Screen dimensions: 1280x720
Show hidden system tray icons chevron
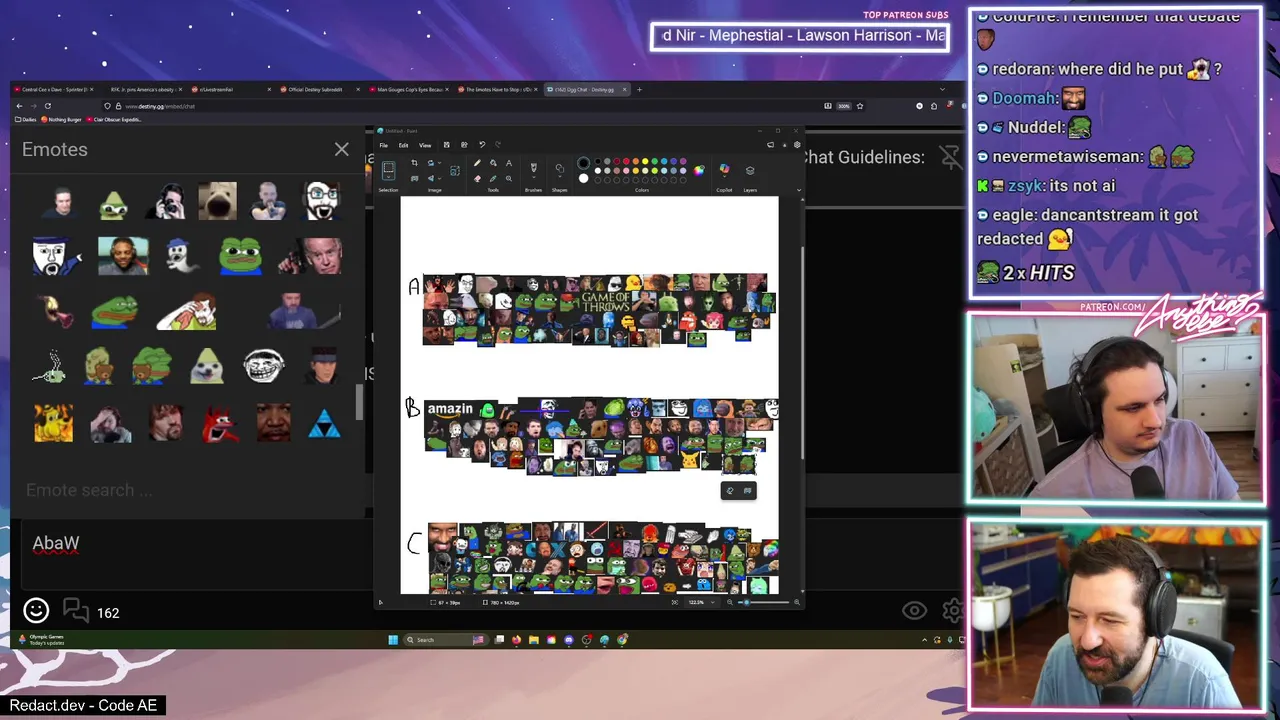[924, 640]
